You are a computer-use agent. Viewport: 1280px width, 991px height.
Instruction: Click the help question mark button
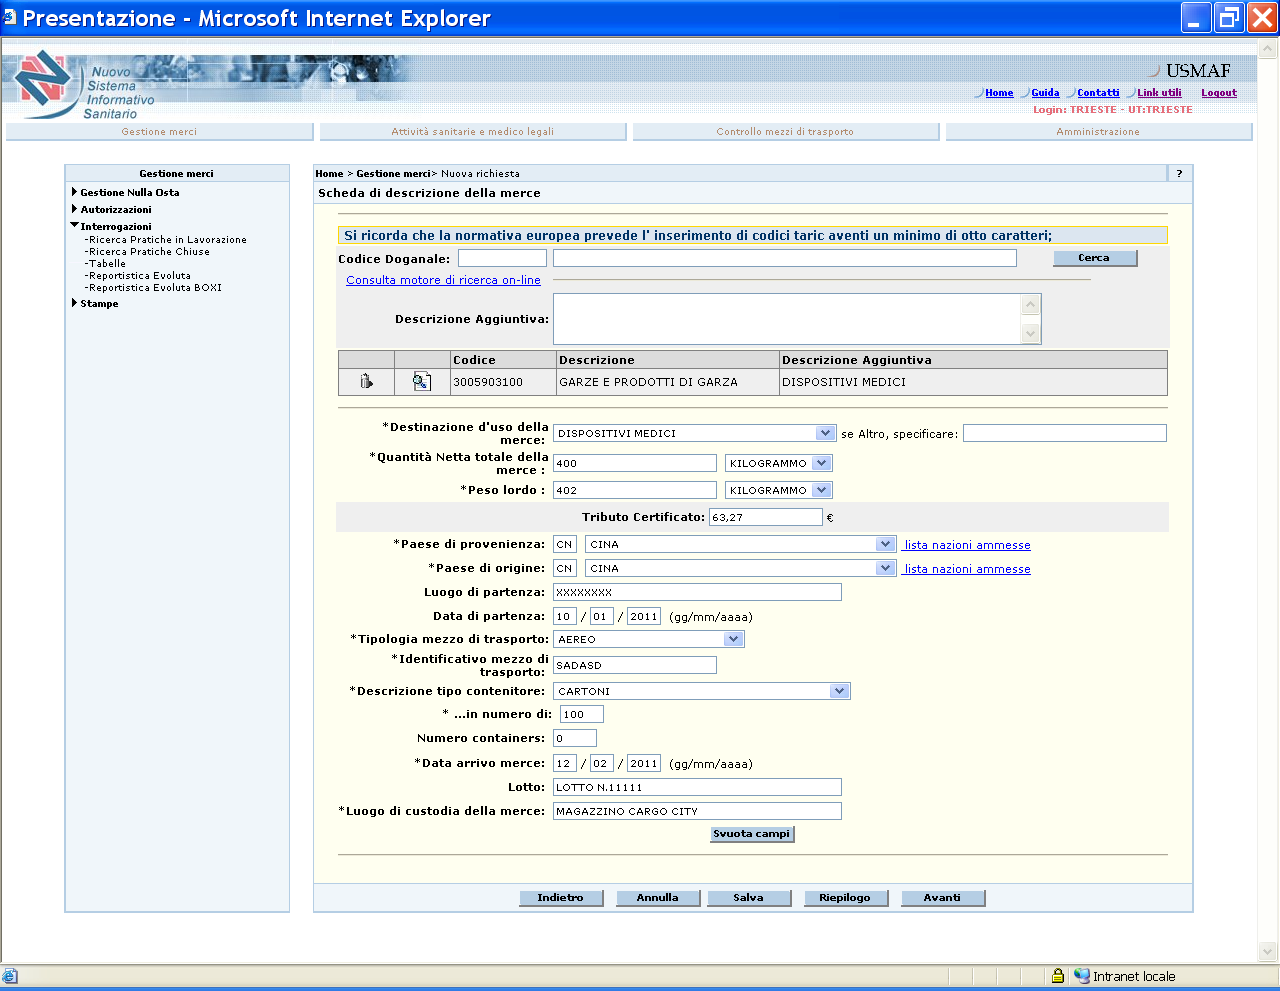(x=1180, y=173)
